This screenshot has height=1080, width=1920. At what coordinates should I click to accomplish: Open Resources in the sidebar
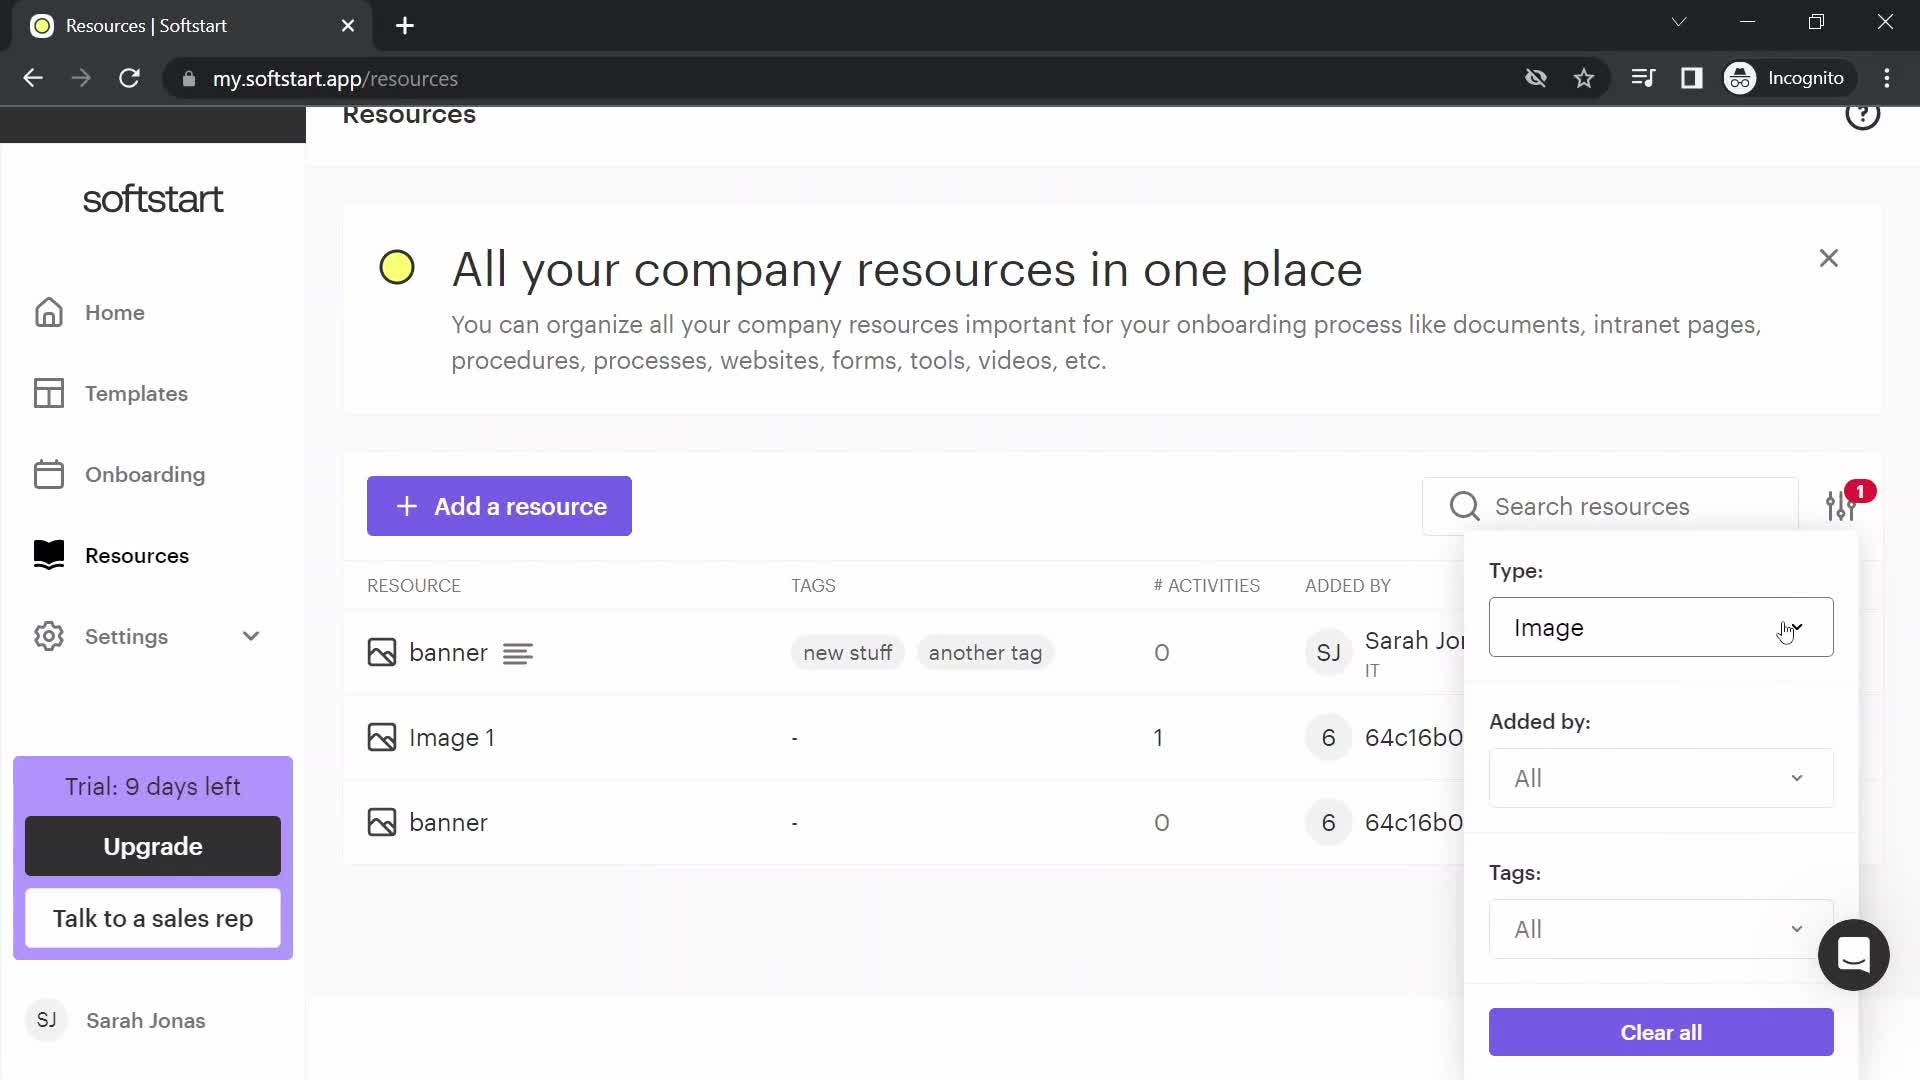pyautogui.click(x=137, y=556)
